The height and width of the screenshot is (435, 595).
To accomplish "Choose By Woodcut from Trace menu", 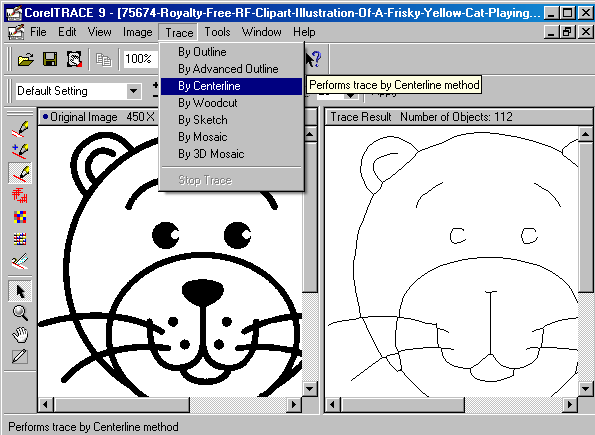I will click(231, 103).
